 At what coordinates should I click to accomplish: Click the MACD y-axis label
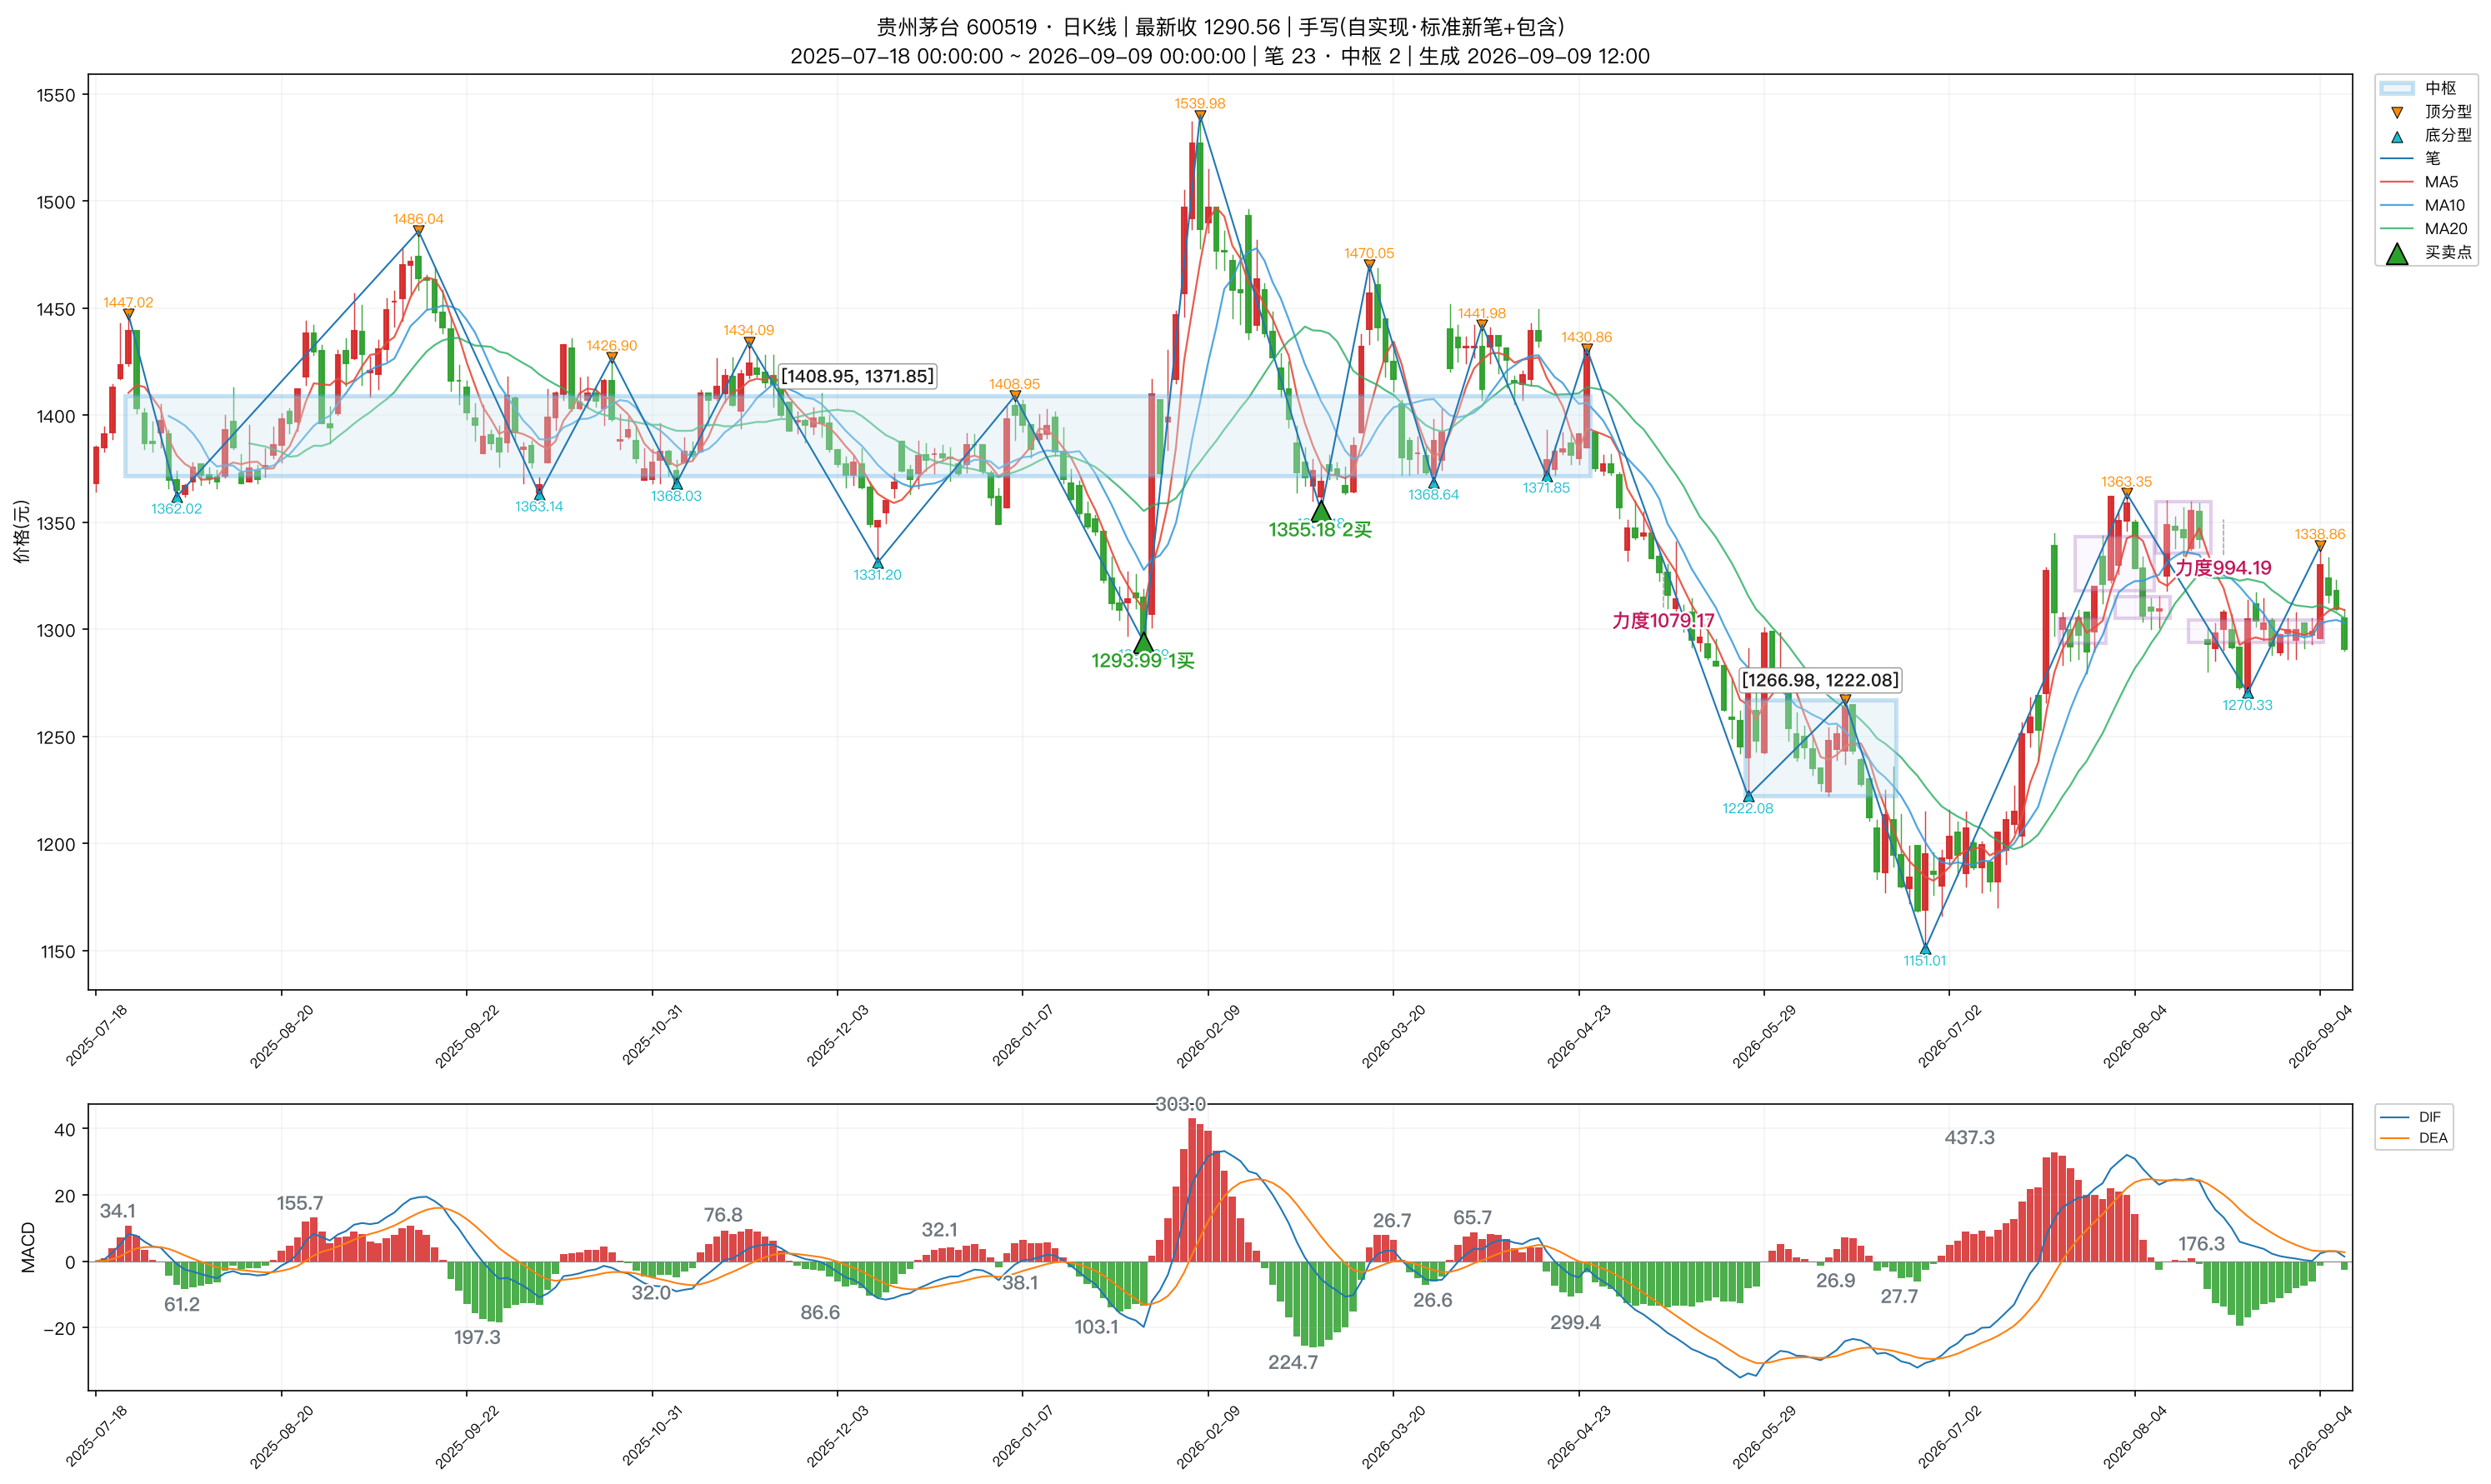(x=28, y=1248)
